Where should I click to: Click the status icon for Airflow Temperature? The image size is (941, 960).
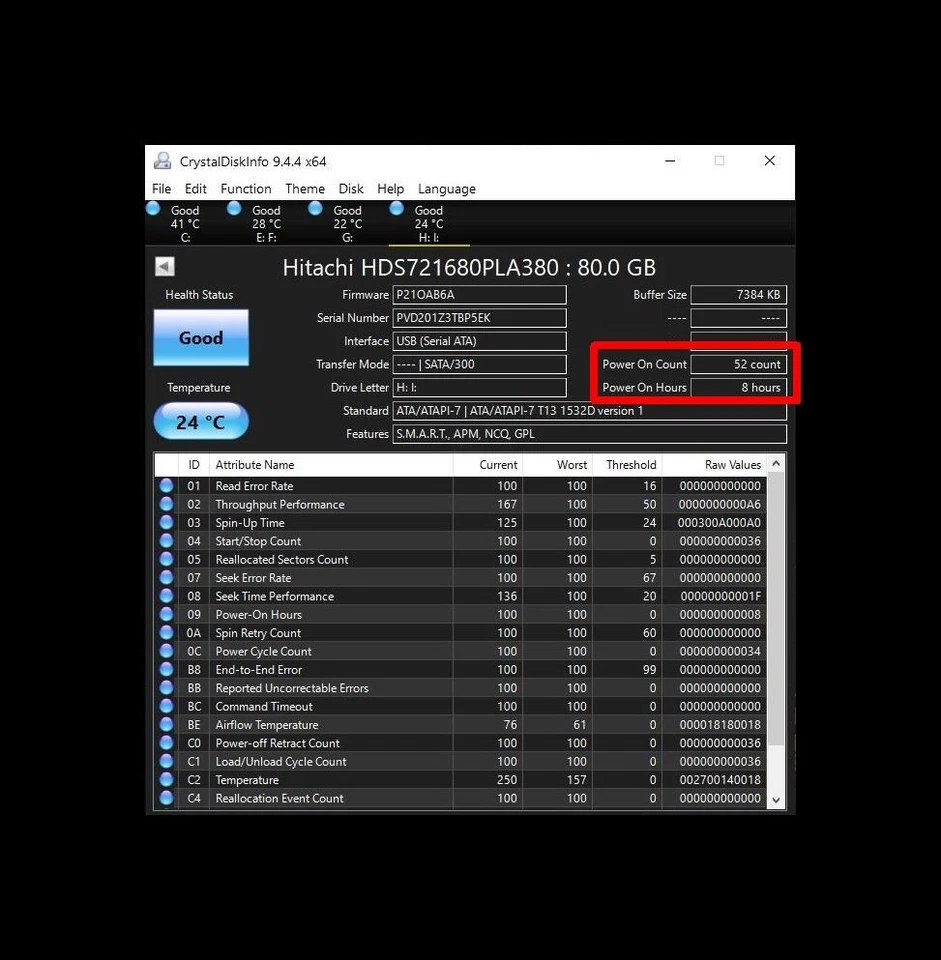click(x=166, y=724)
